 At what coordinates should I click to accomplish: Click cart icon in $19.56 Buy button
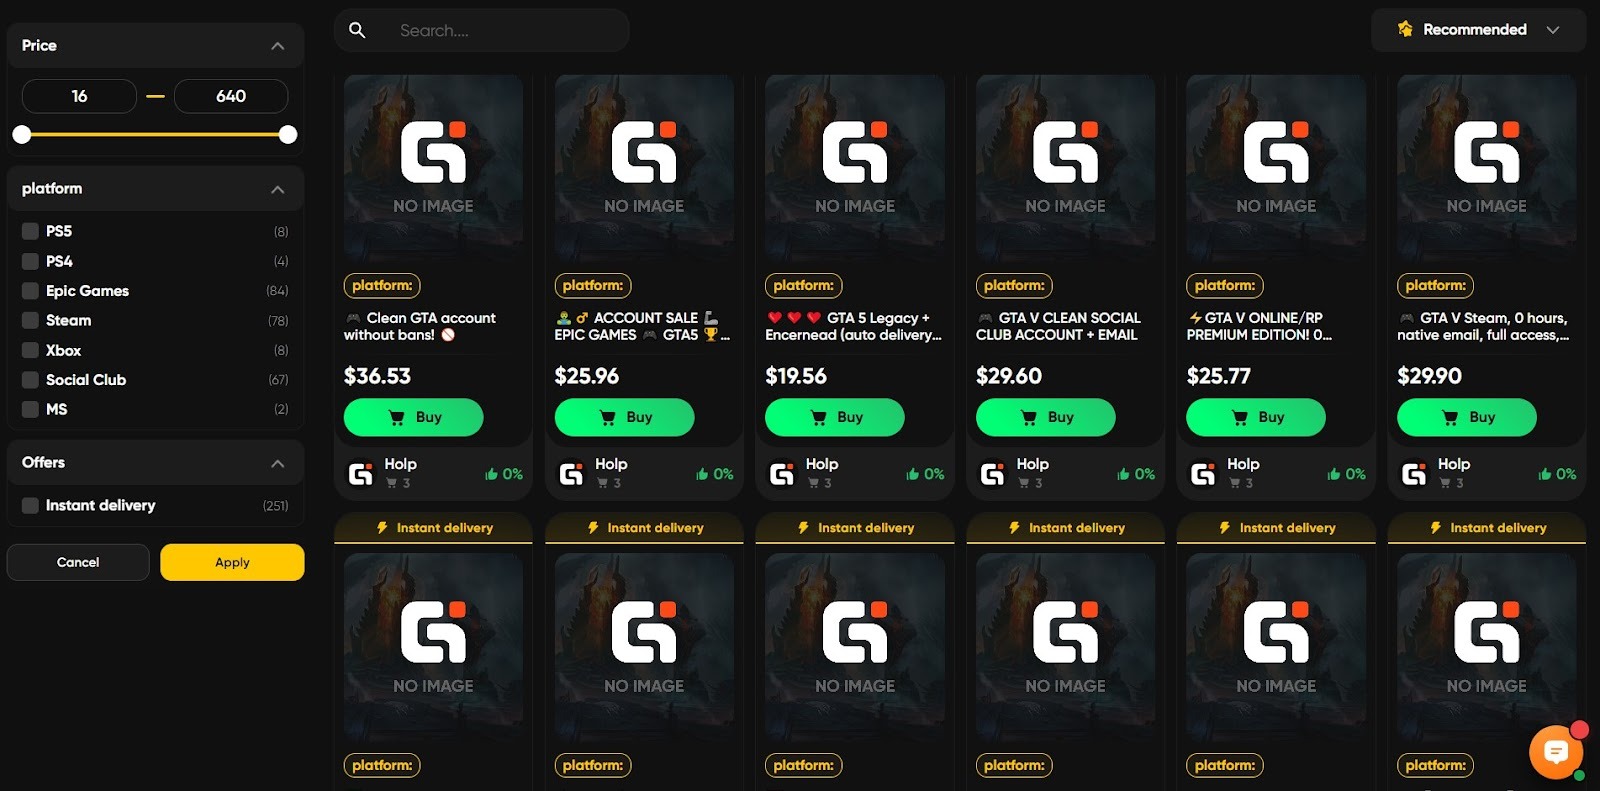point(818,417)
